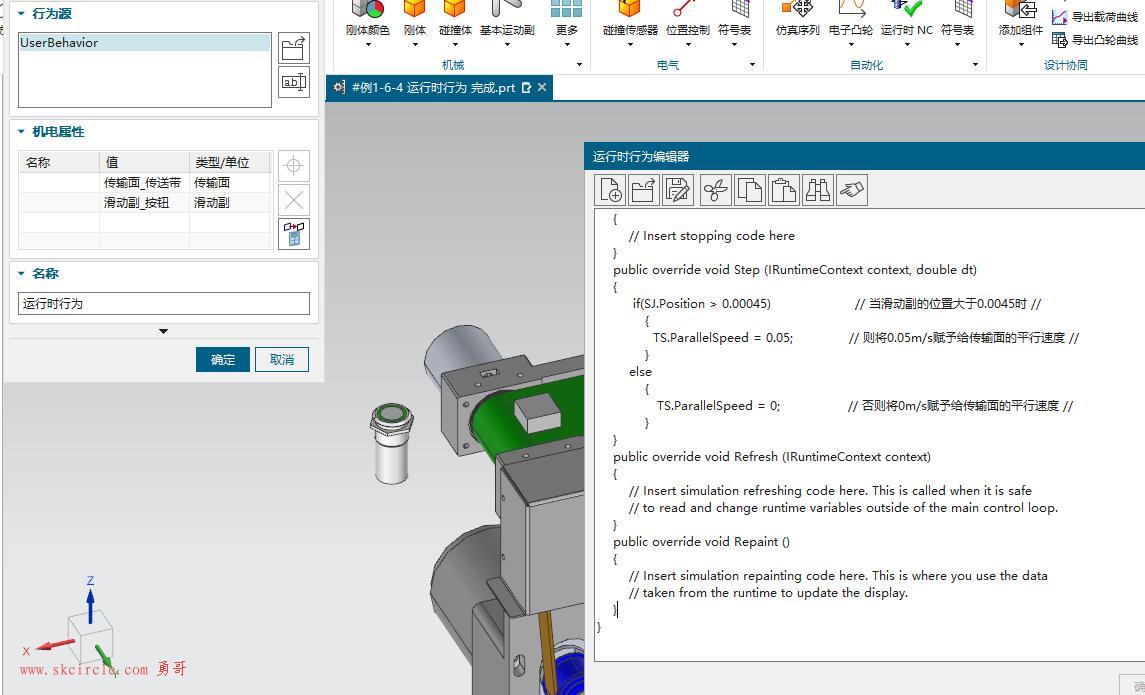
Task: Click the 值 column header
Action: 144,162
